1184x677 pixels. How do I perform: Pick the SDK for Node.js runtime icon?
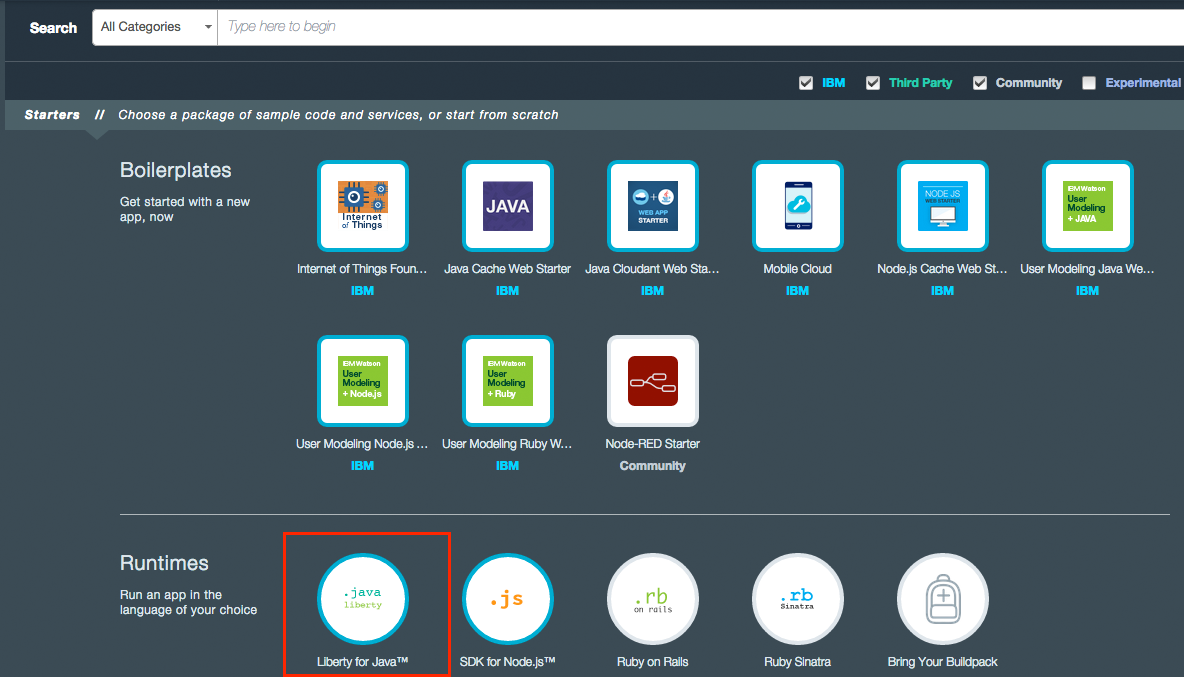507,599
